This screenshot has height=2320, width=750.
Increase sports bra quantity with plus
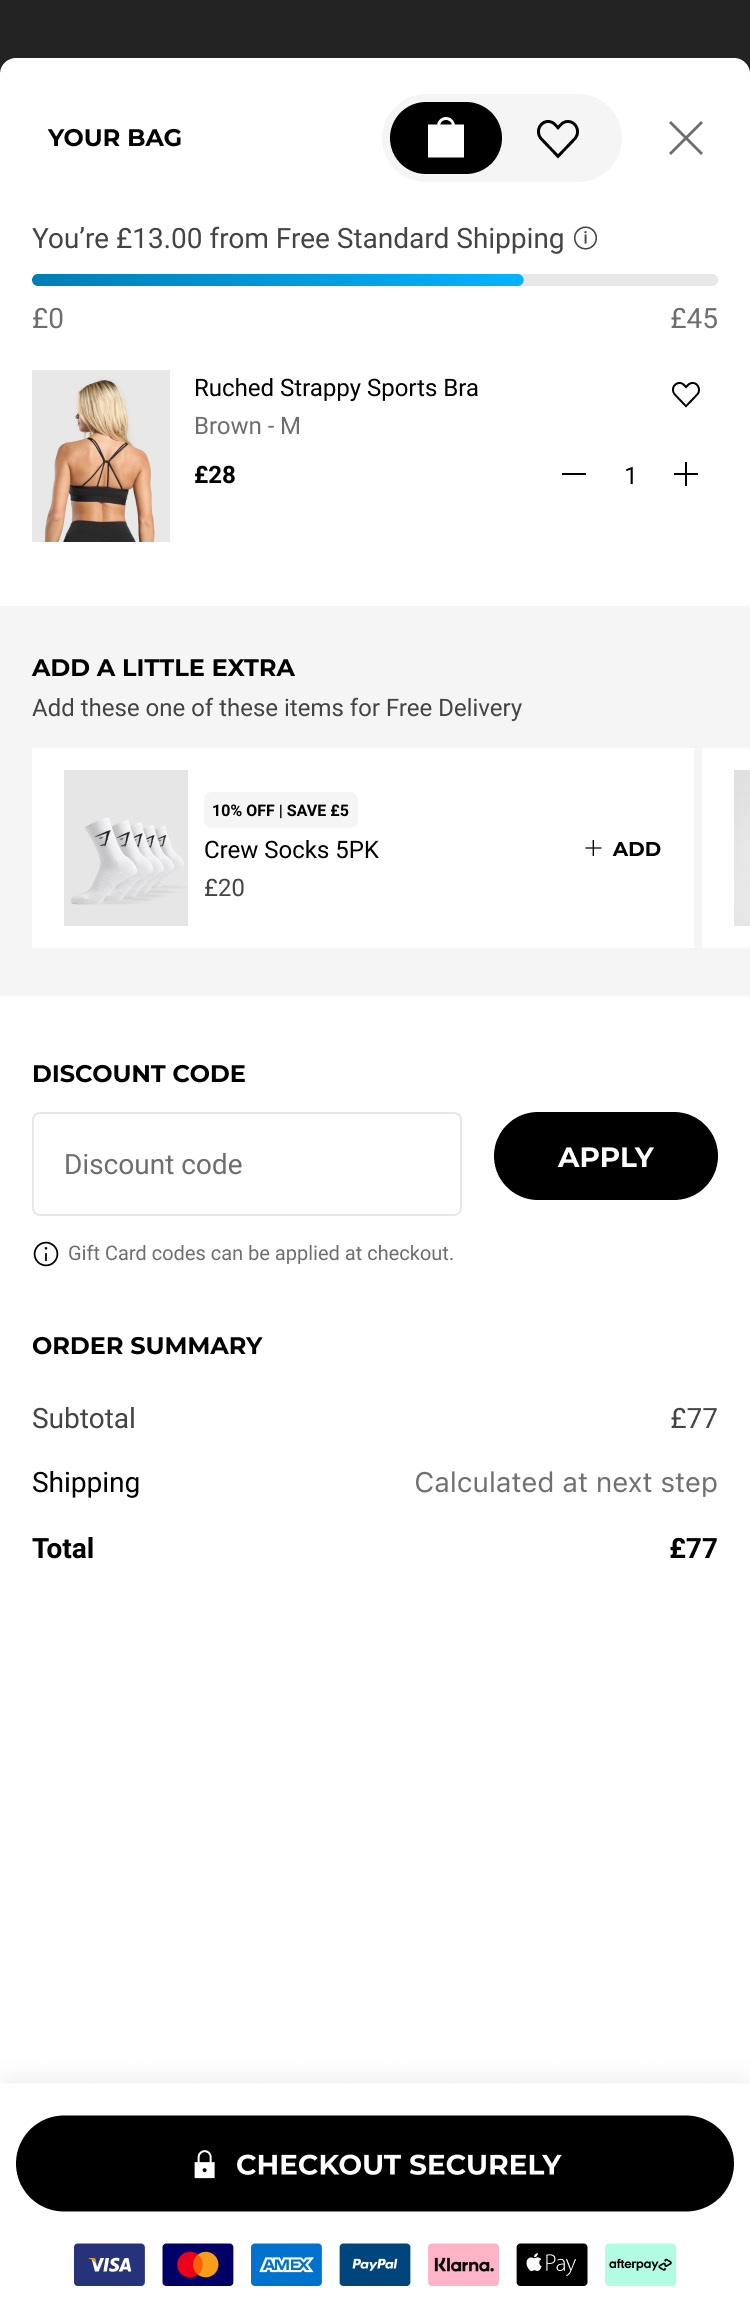(x=686, y=475)
